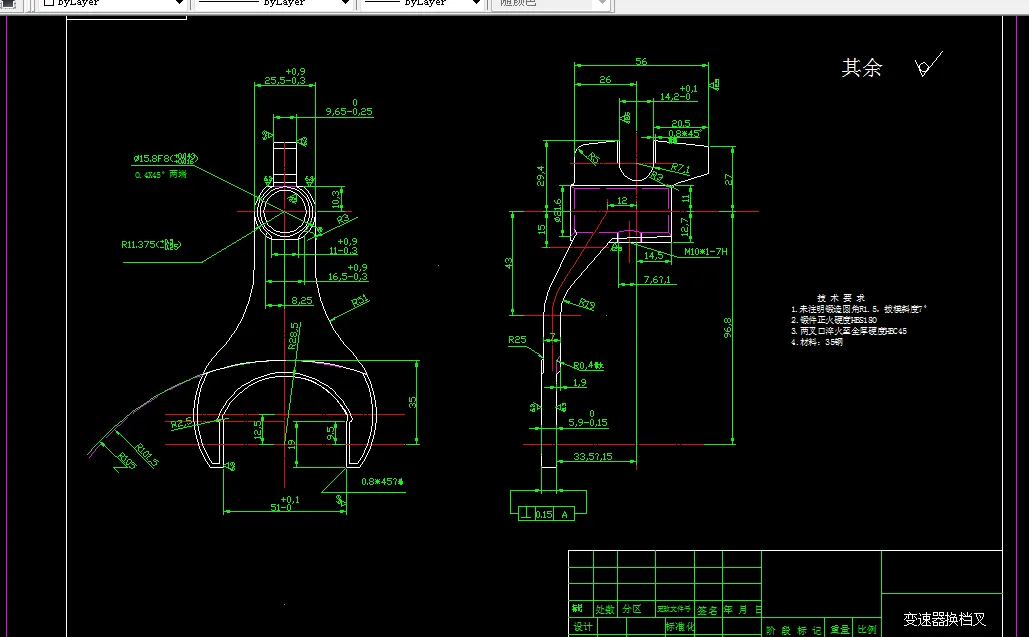This screenshot has width=1029, height=637.
Task: Pick the R2.5 radius label
Action: coord(182,423)
